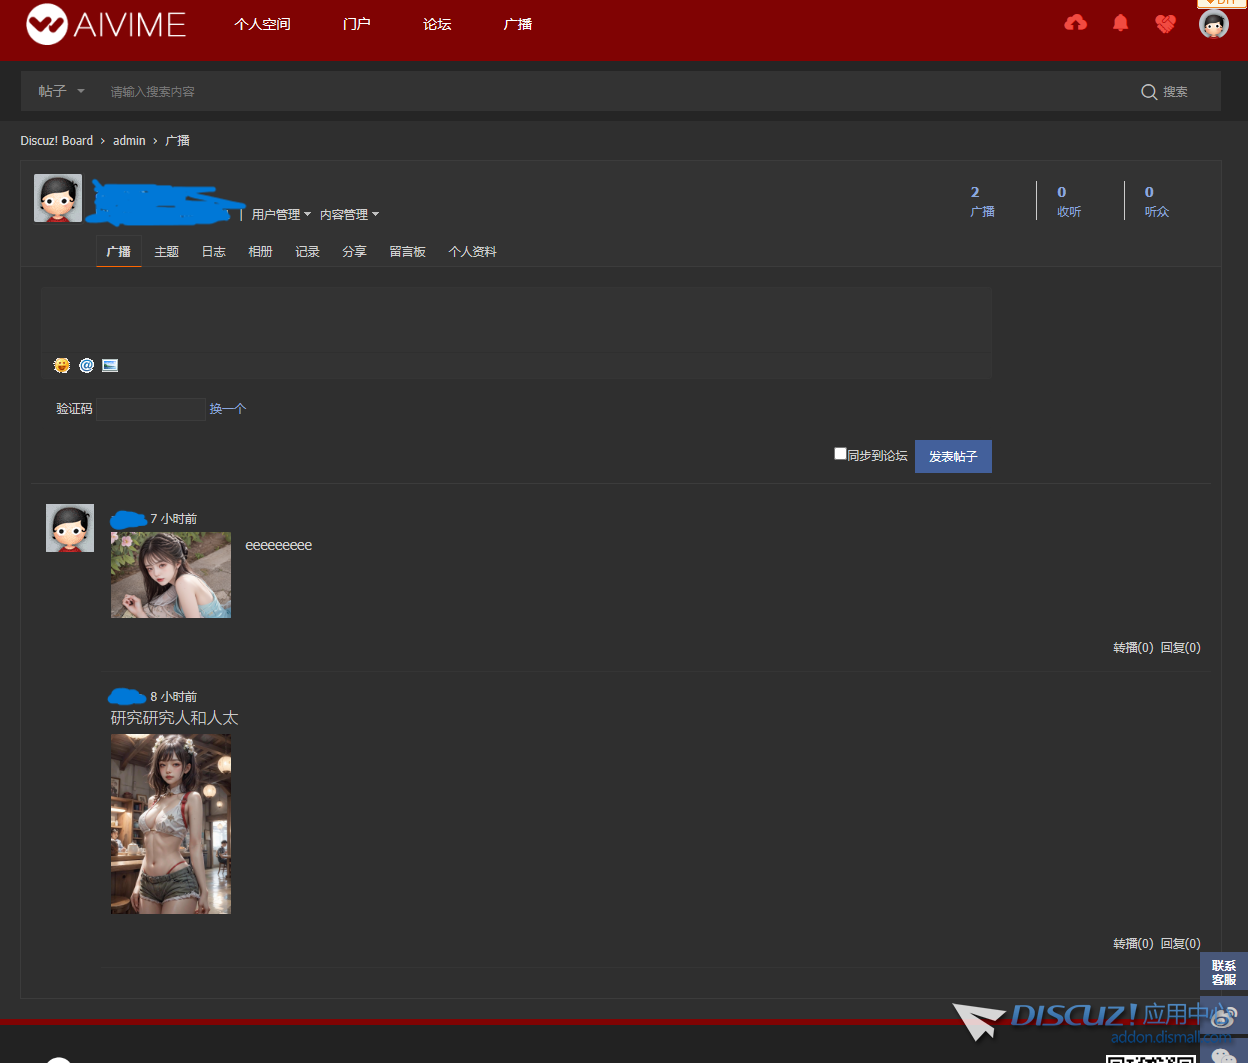This screenshot has width=1250, height=1063.
Task: Click the cloud upload icon in header
Action: click(1075, 23)
